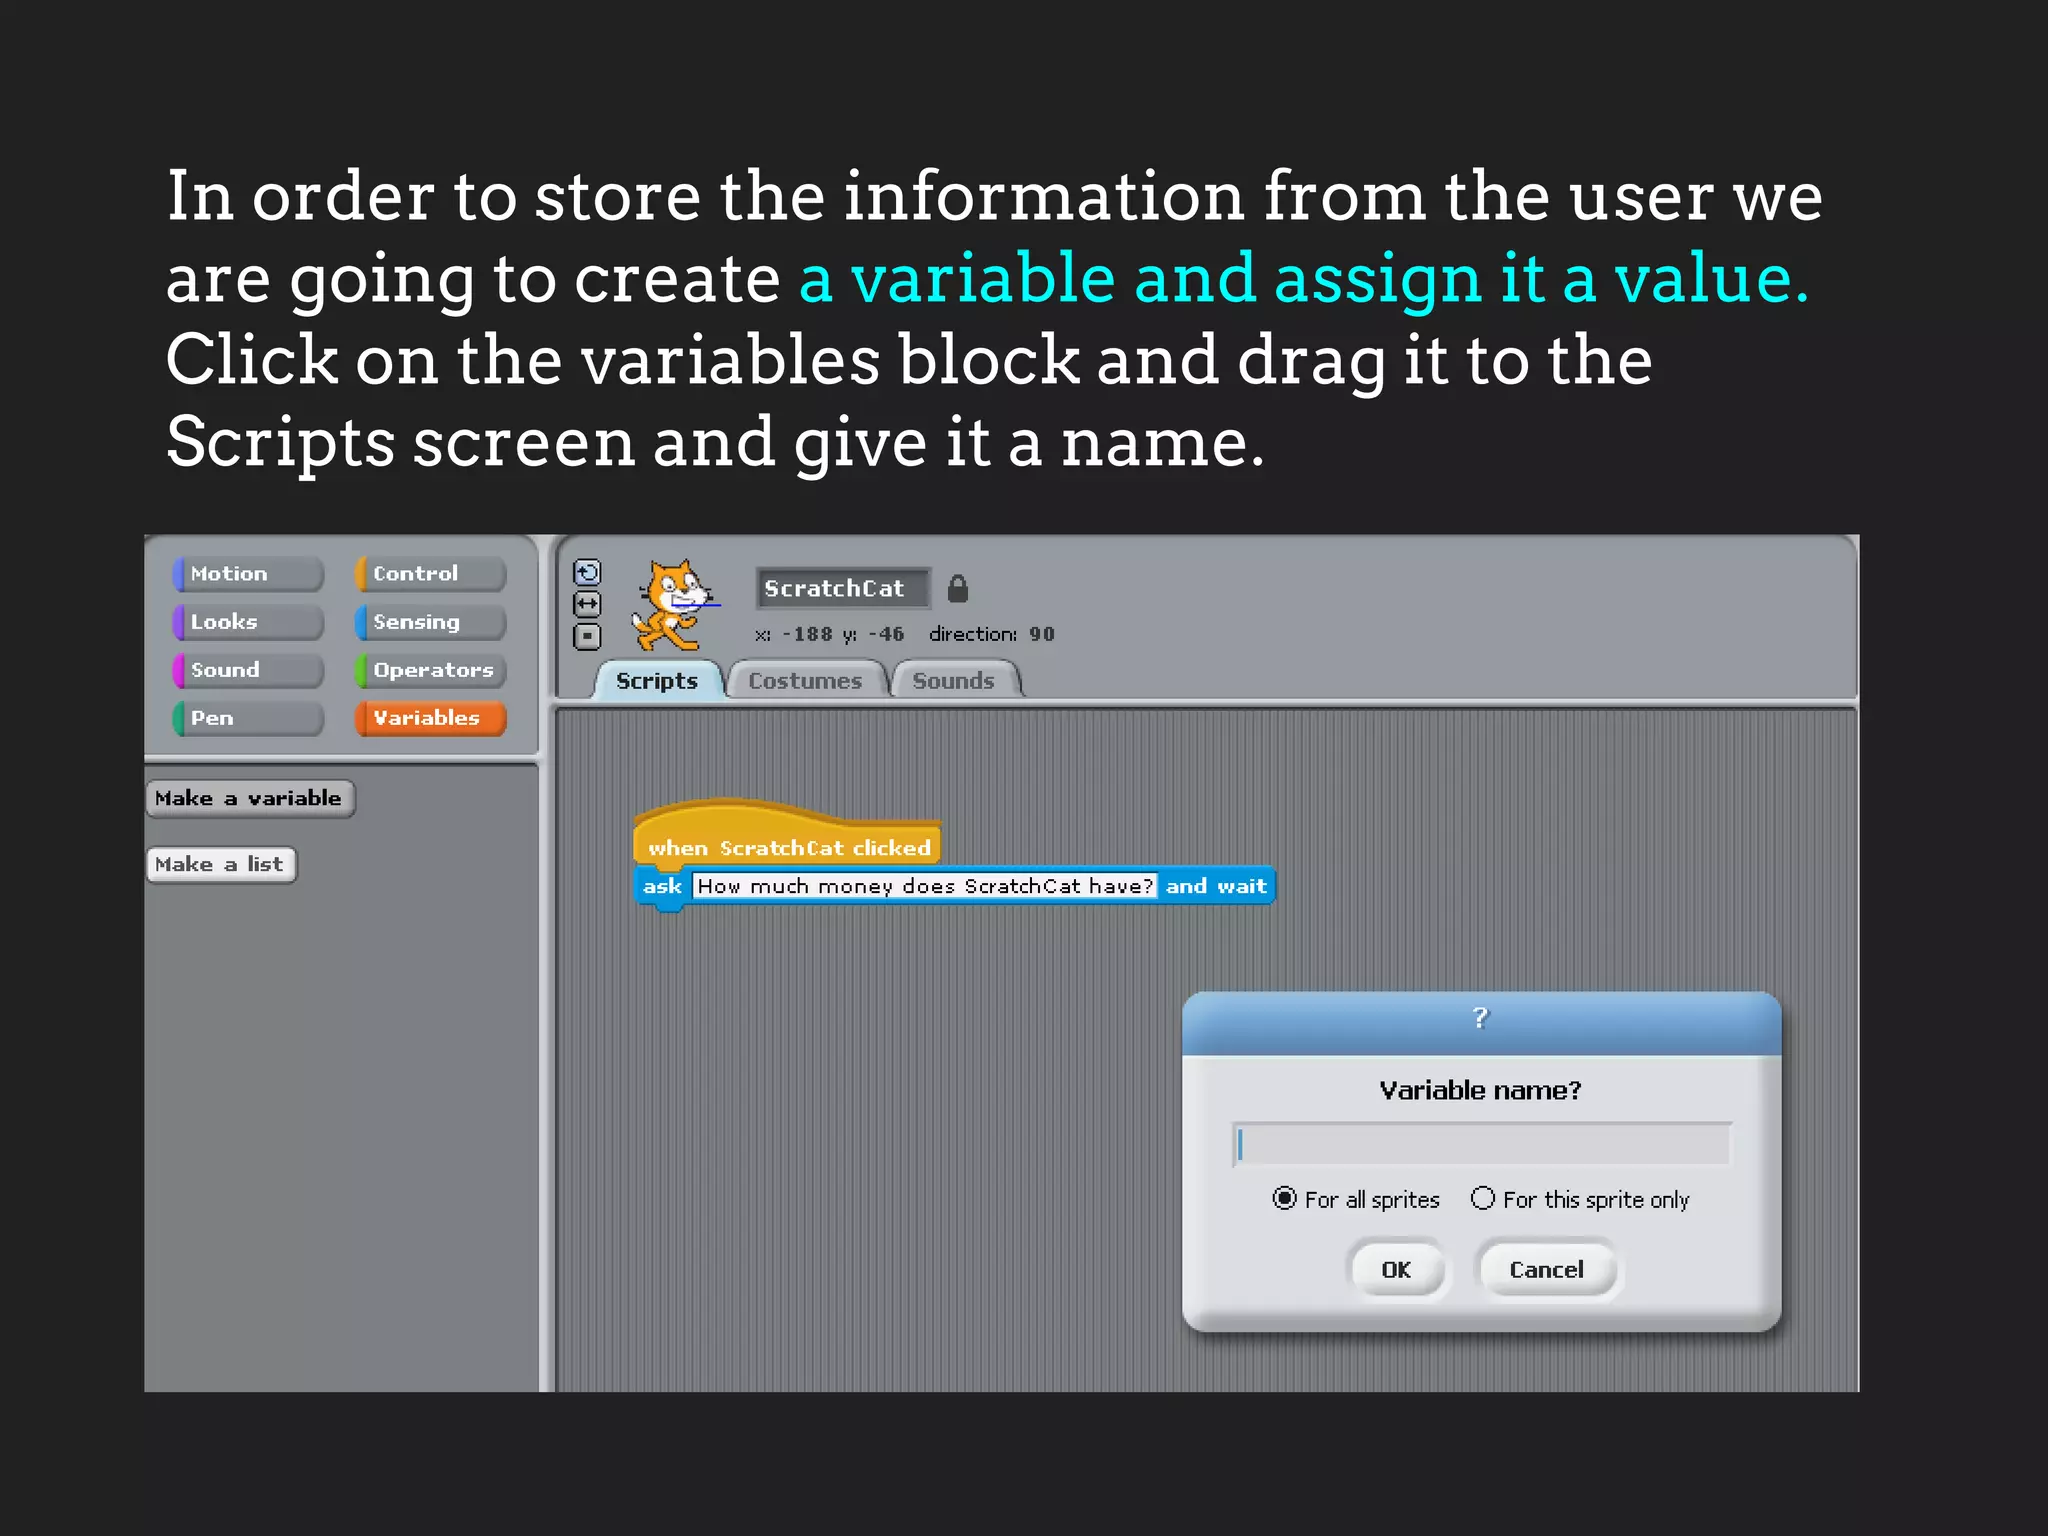The width and height of the screenshot is (2048, 1536).
Task: Click the Make a variable button
Action: point(250,798)
